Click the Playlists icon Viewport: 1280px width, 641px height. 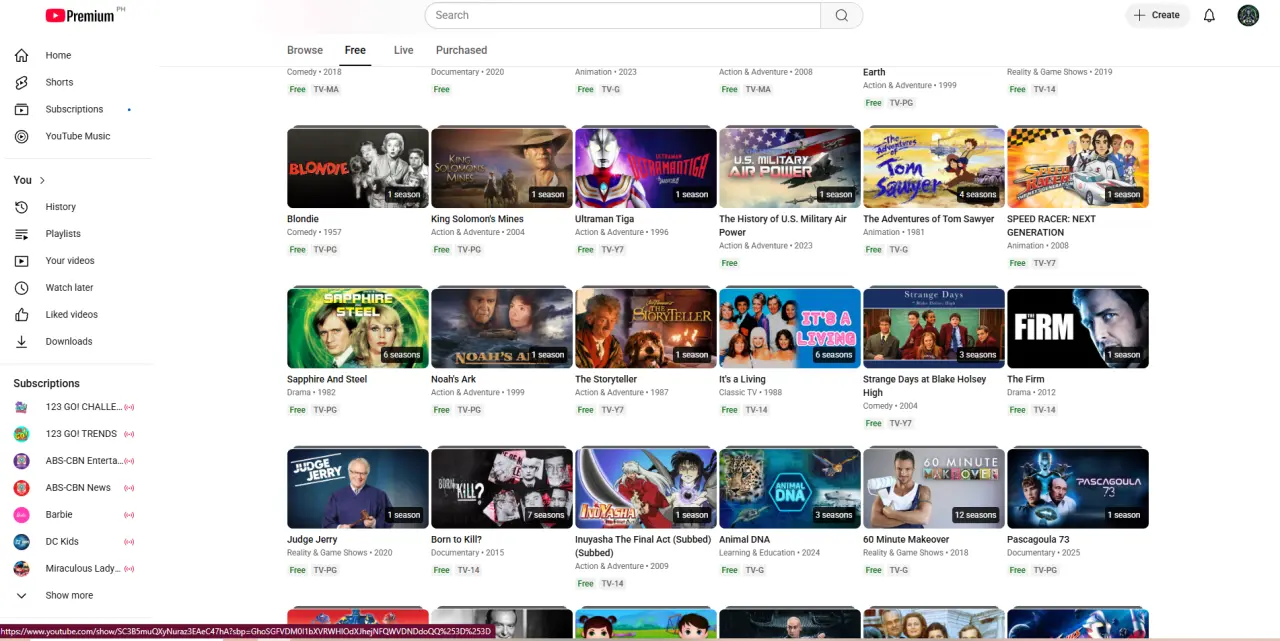pos(22,234)
